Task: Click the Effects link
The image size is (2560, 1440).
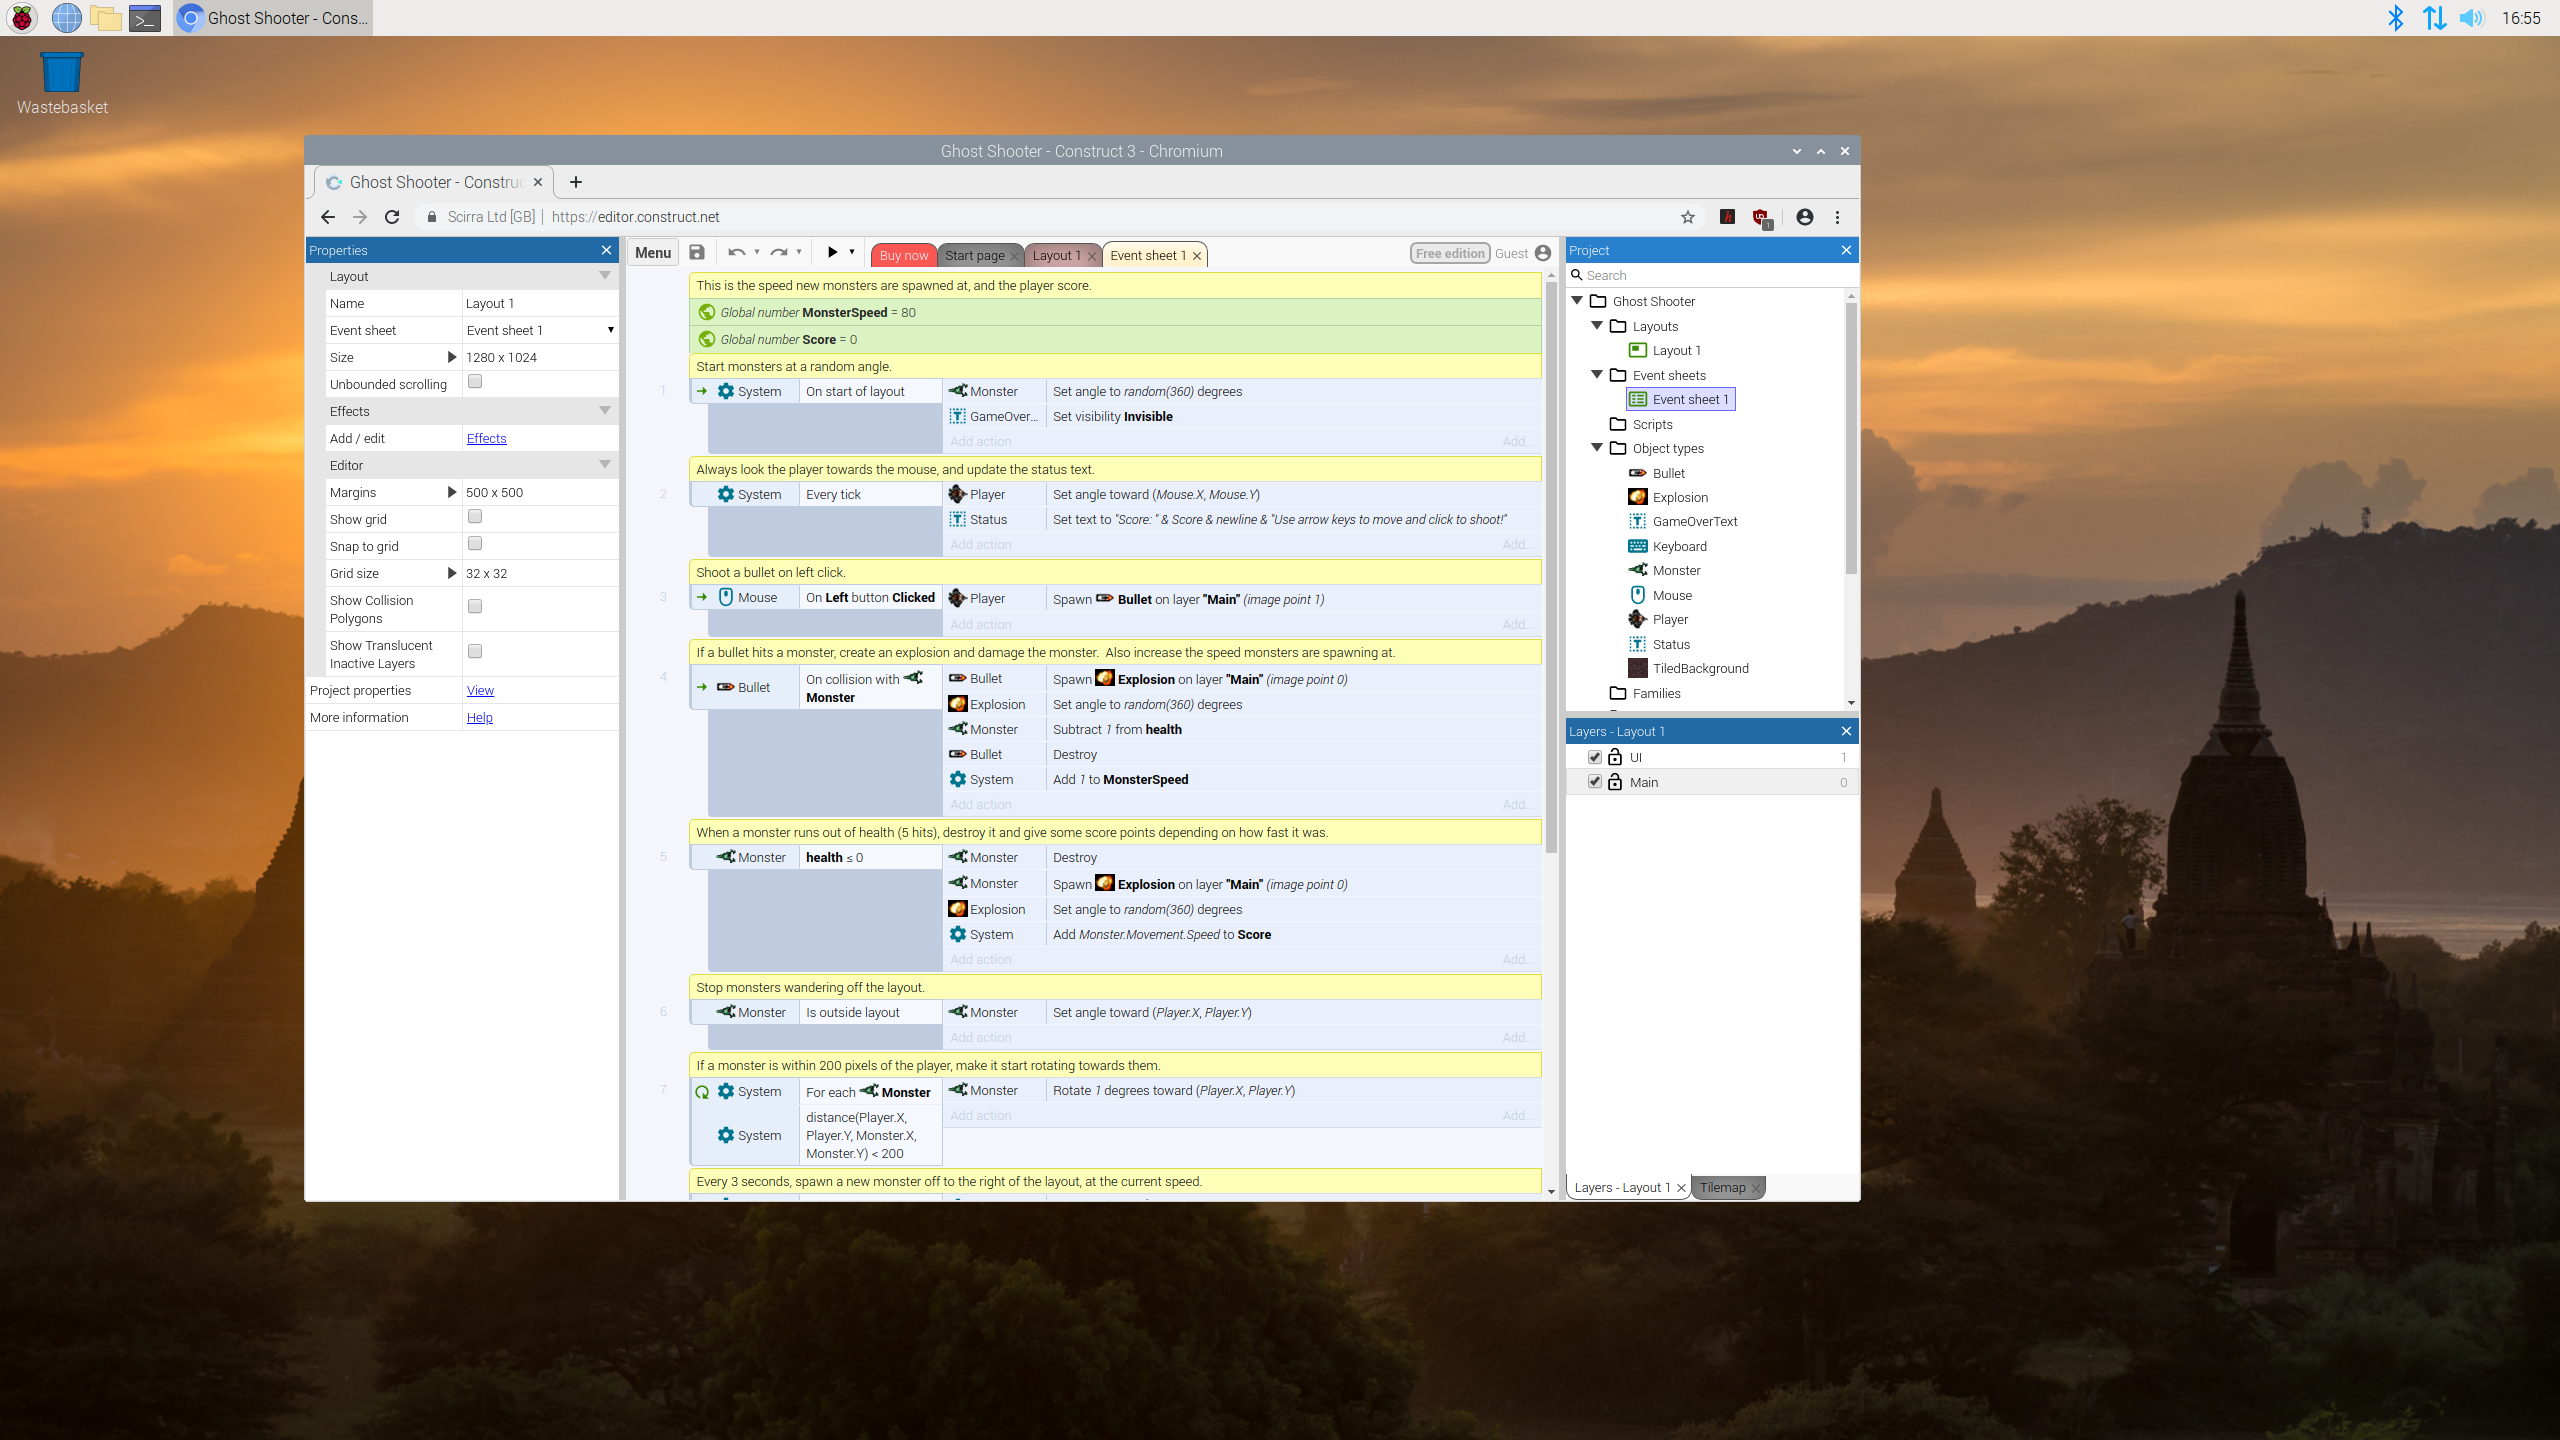Action: (486, 438)
